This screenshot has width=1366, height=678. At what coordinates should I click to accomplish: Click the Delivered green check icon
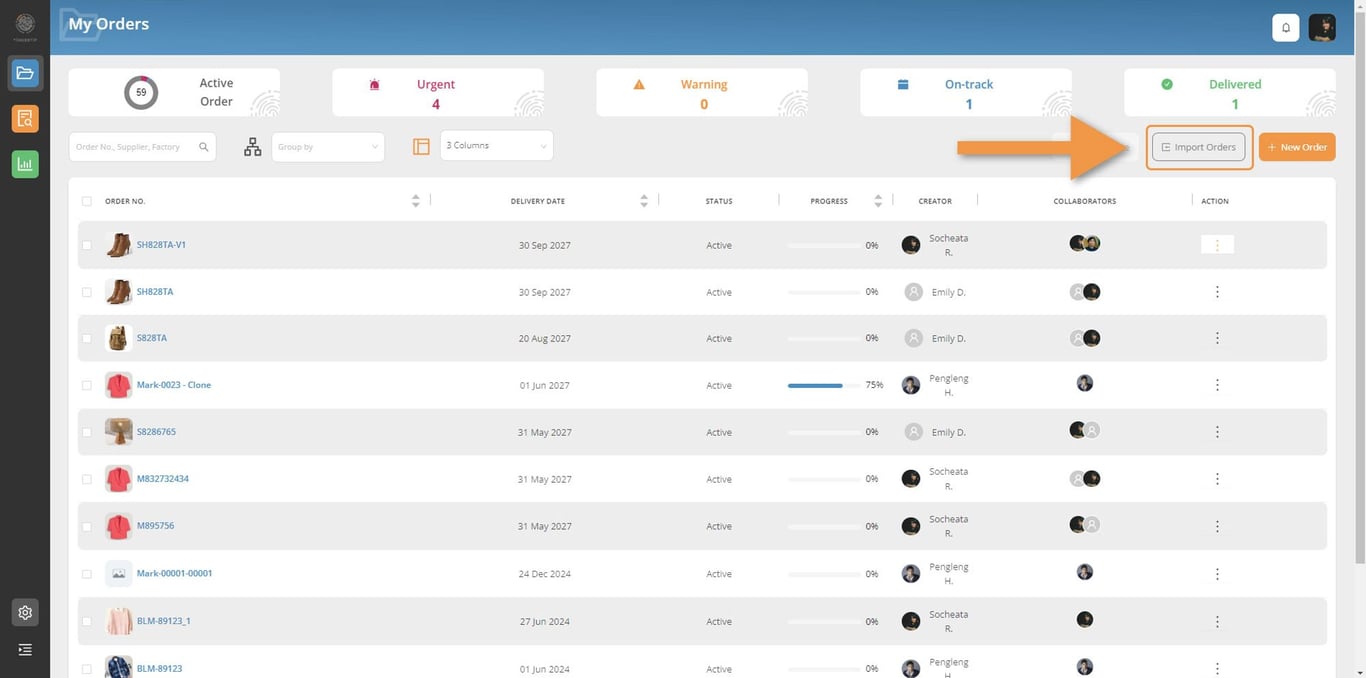[1167, 85]
